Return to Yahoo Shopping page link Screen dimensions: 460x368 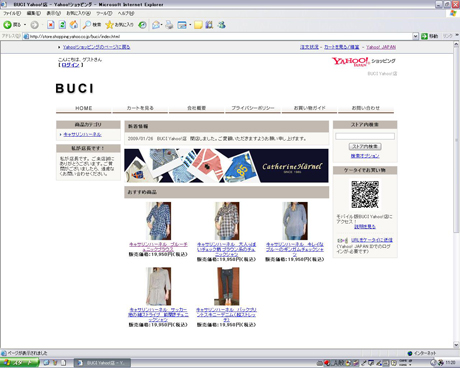pyautogui.click(x=97, y=47)
